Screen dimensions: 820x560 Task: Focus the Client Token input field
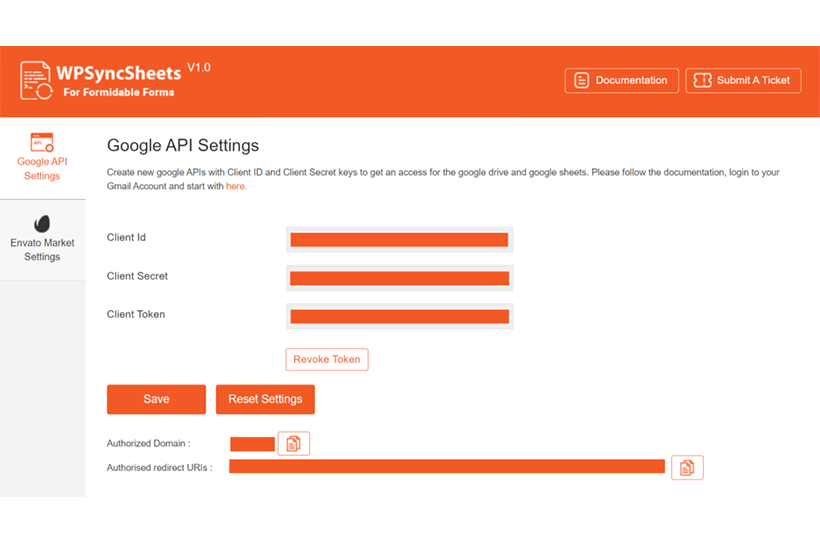[x=400, y=316]
